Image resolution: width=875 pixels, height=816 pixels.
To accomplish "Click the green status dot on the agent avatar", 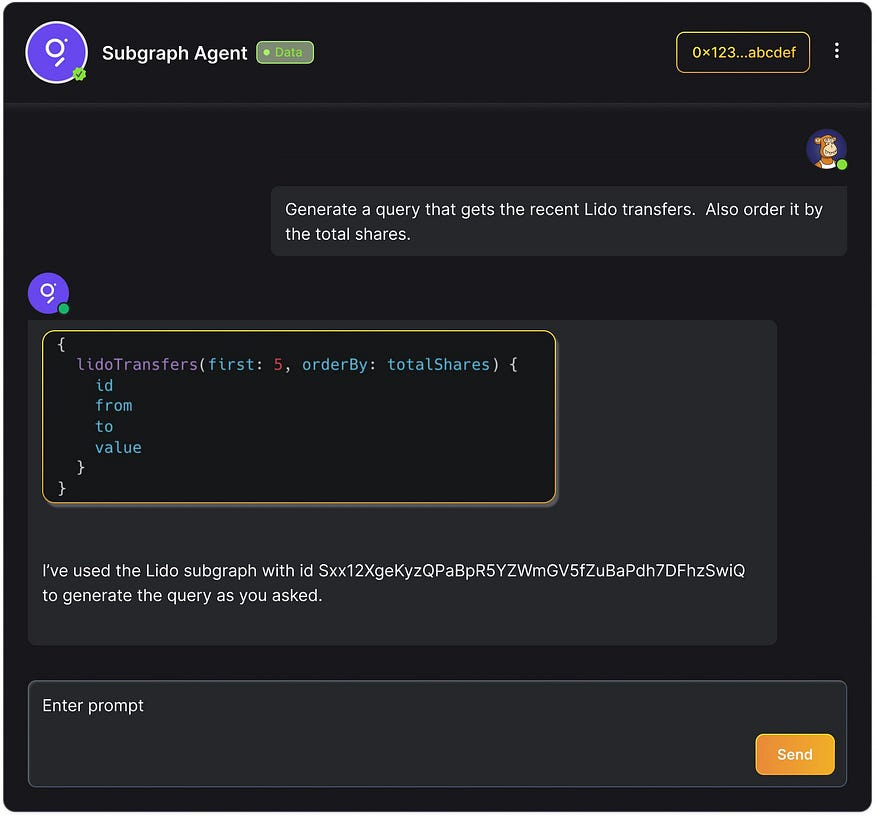I will [63, 308].
